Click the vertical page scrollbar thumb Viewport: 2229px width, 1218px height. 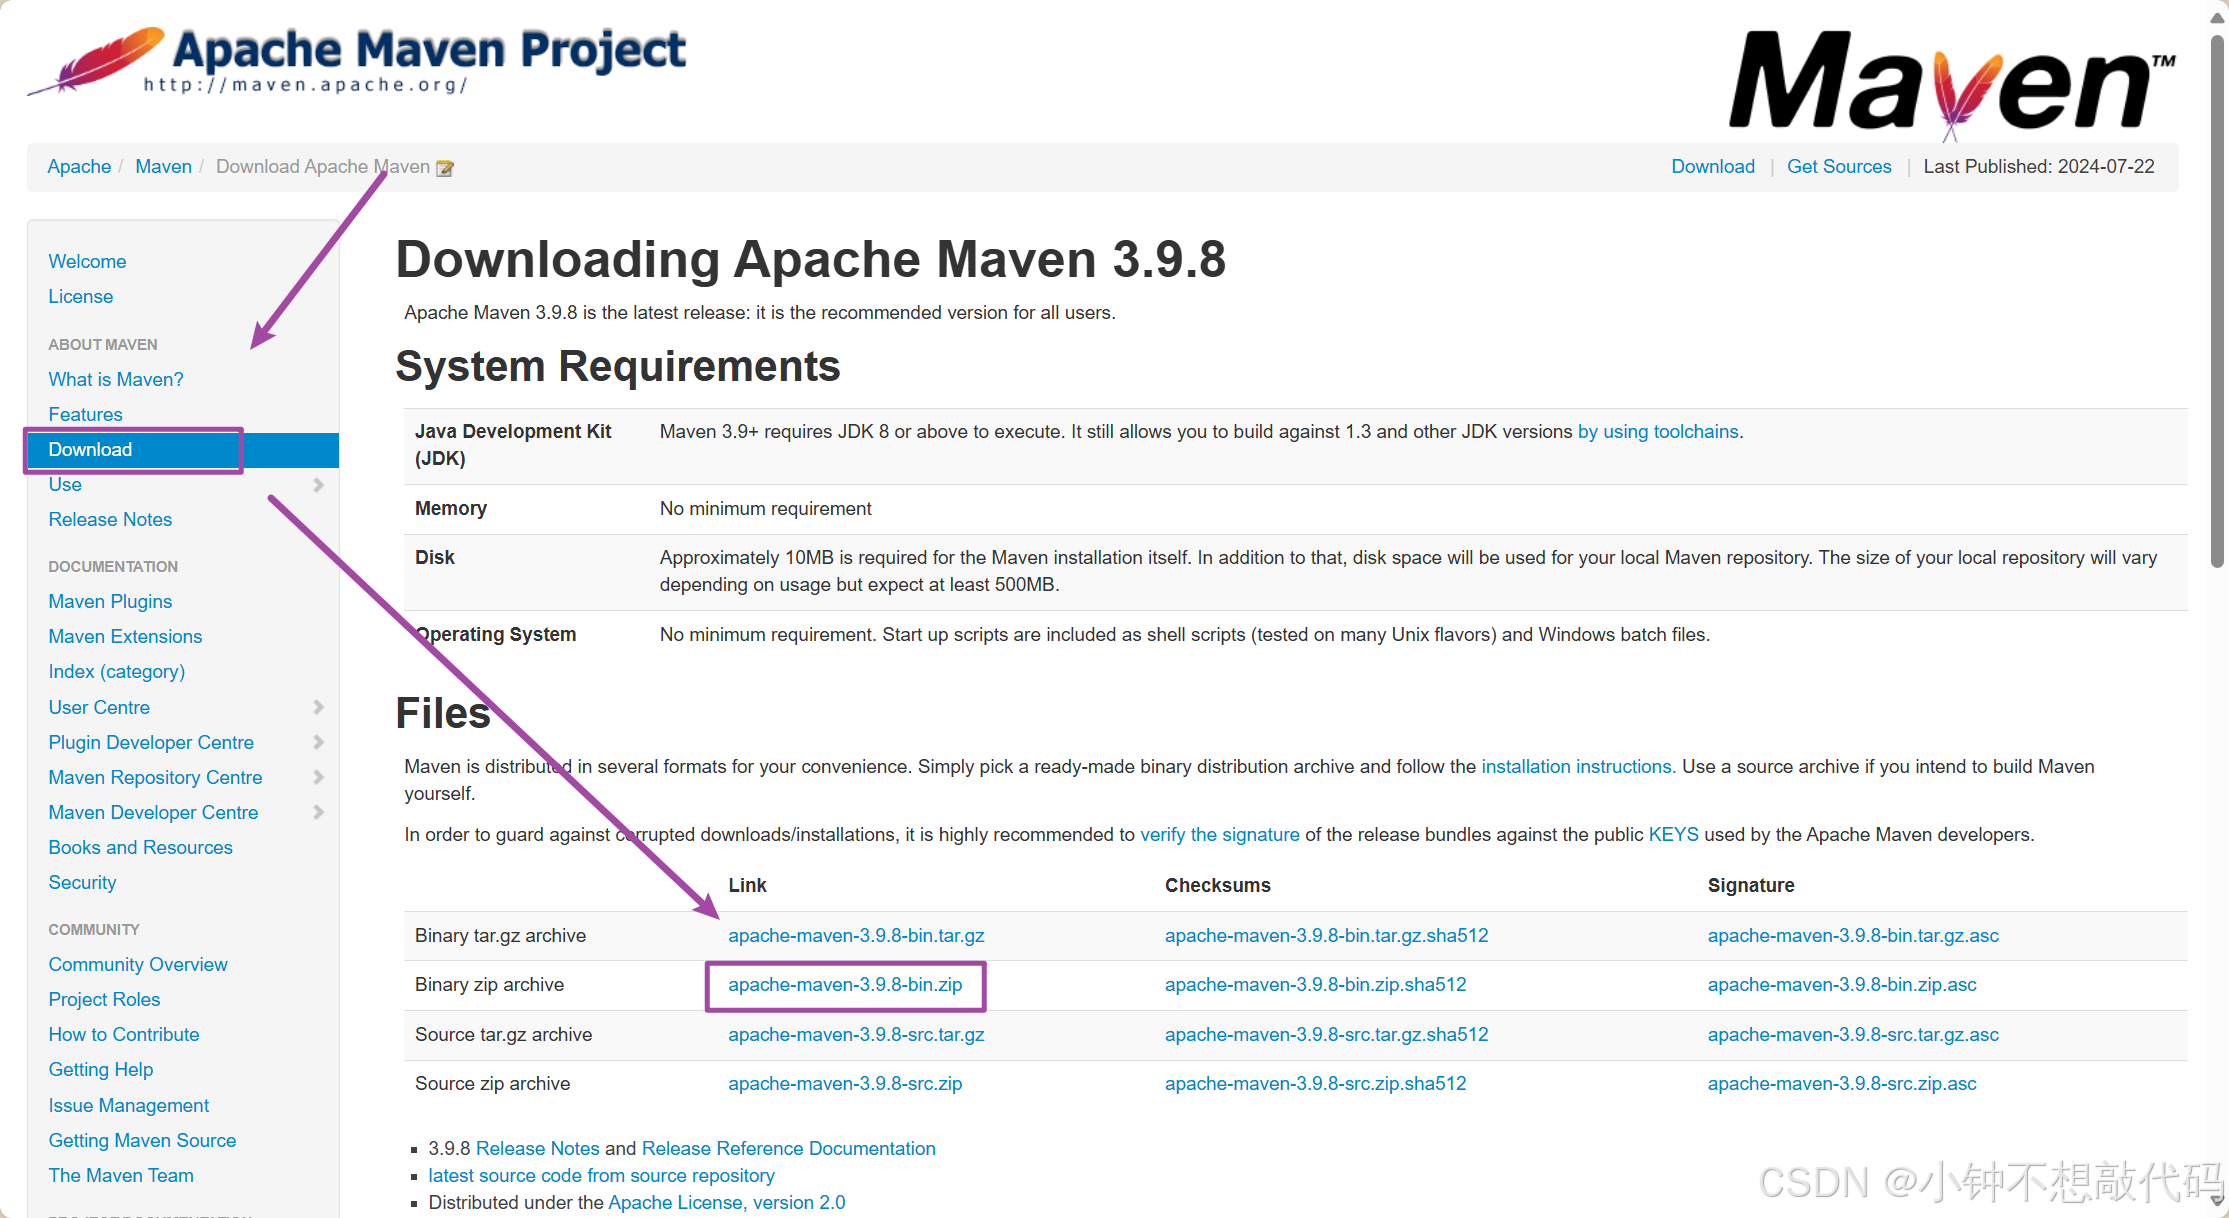point(2217,300)
